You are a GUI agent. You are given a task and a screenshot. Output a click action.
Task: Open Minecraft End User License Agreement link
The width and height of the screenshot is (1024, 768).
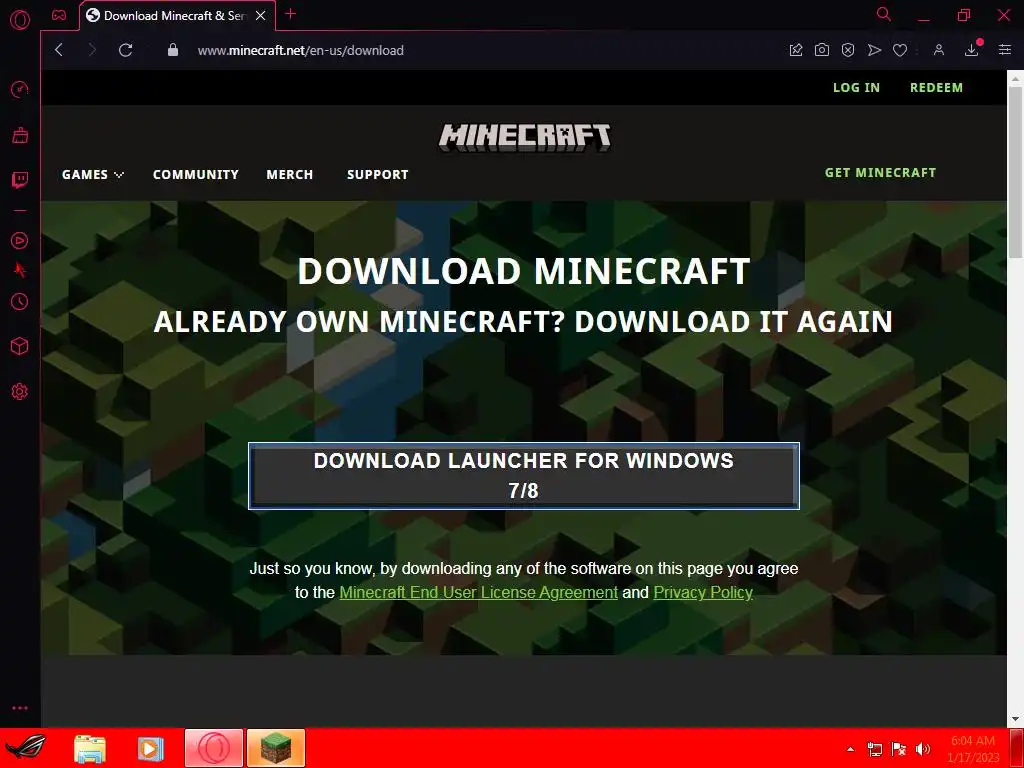coord(478,592)
